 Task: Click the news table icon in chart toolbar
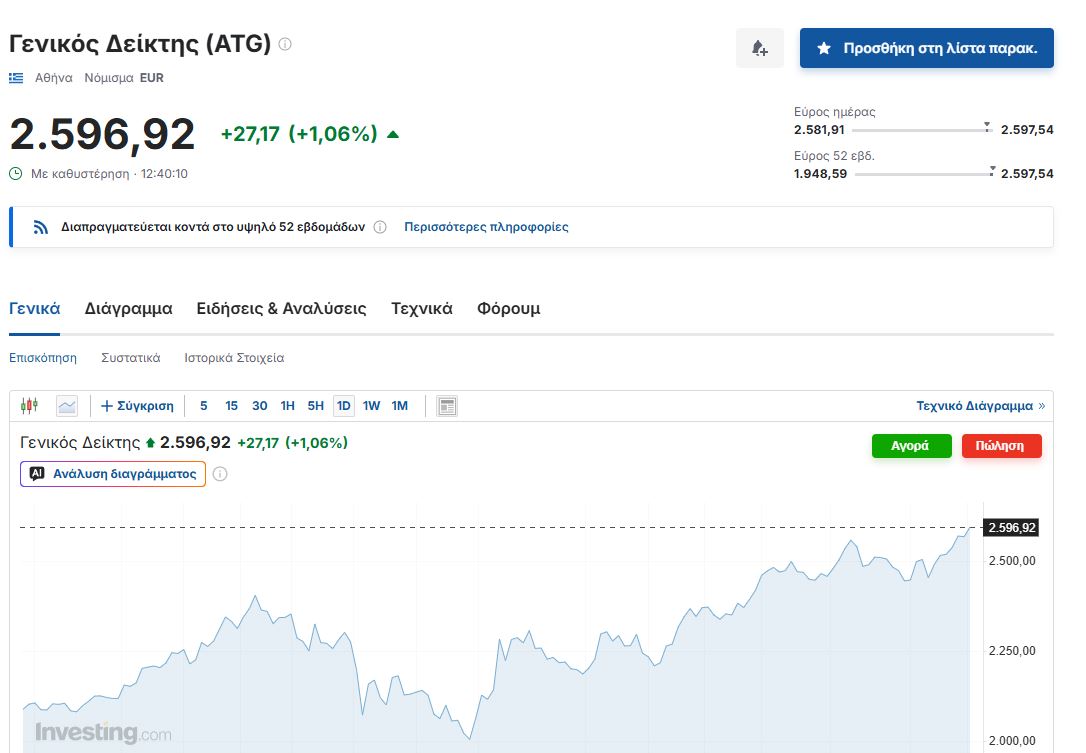click(447, 406)
